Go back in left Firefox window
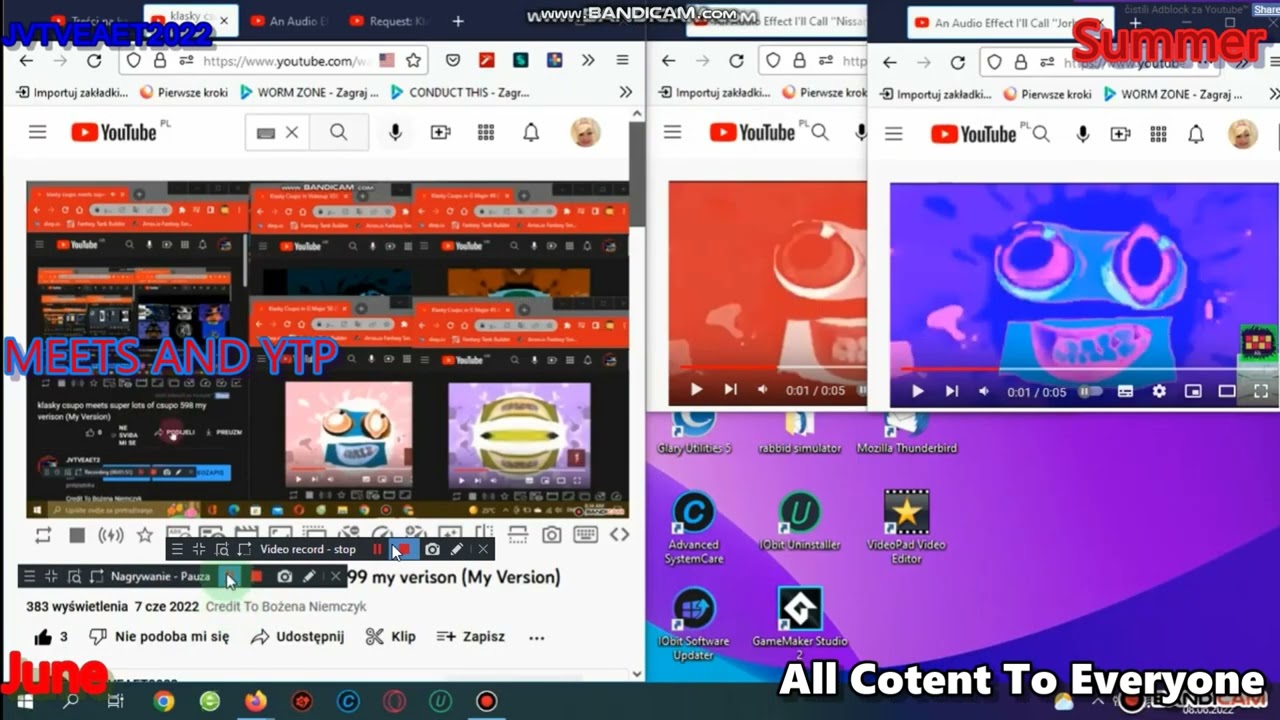The image size is (1280, 720). (26, 60)
